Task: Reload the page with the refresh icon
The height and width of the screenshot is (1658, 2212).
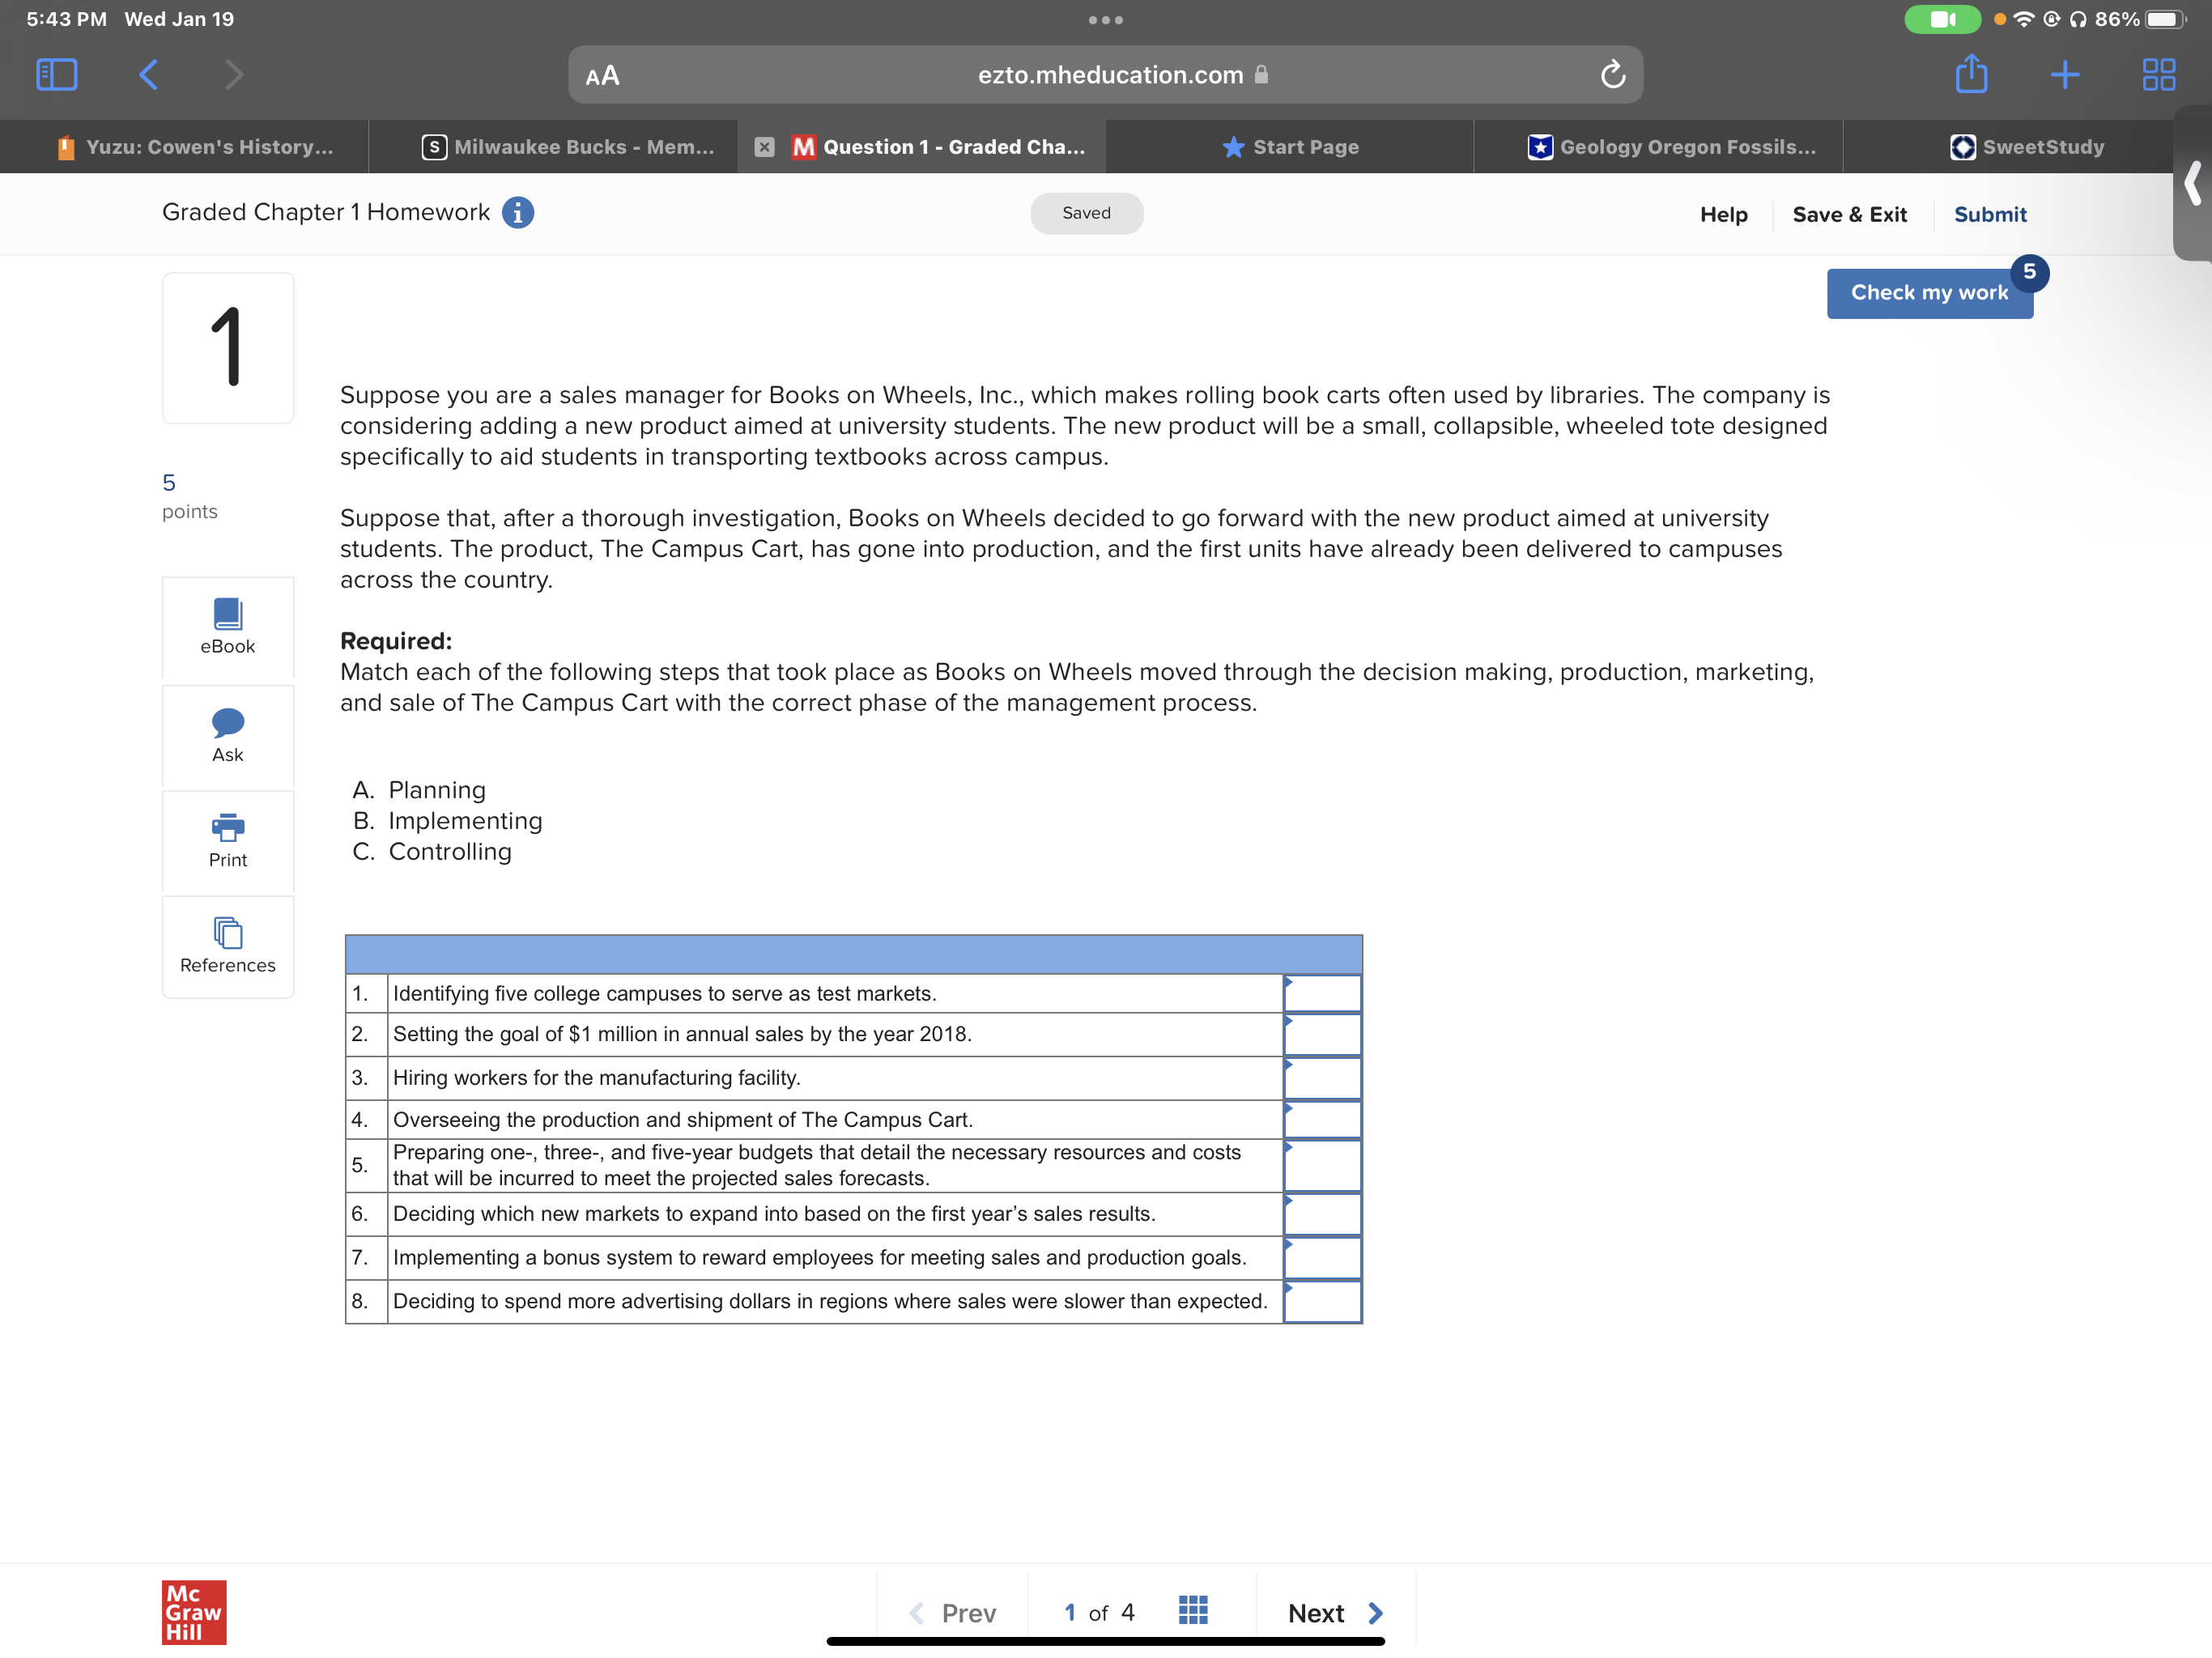Action: (1612, 75)
